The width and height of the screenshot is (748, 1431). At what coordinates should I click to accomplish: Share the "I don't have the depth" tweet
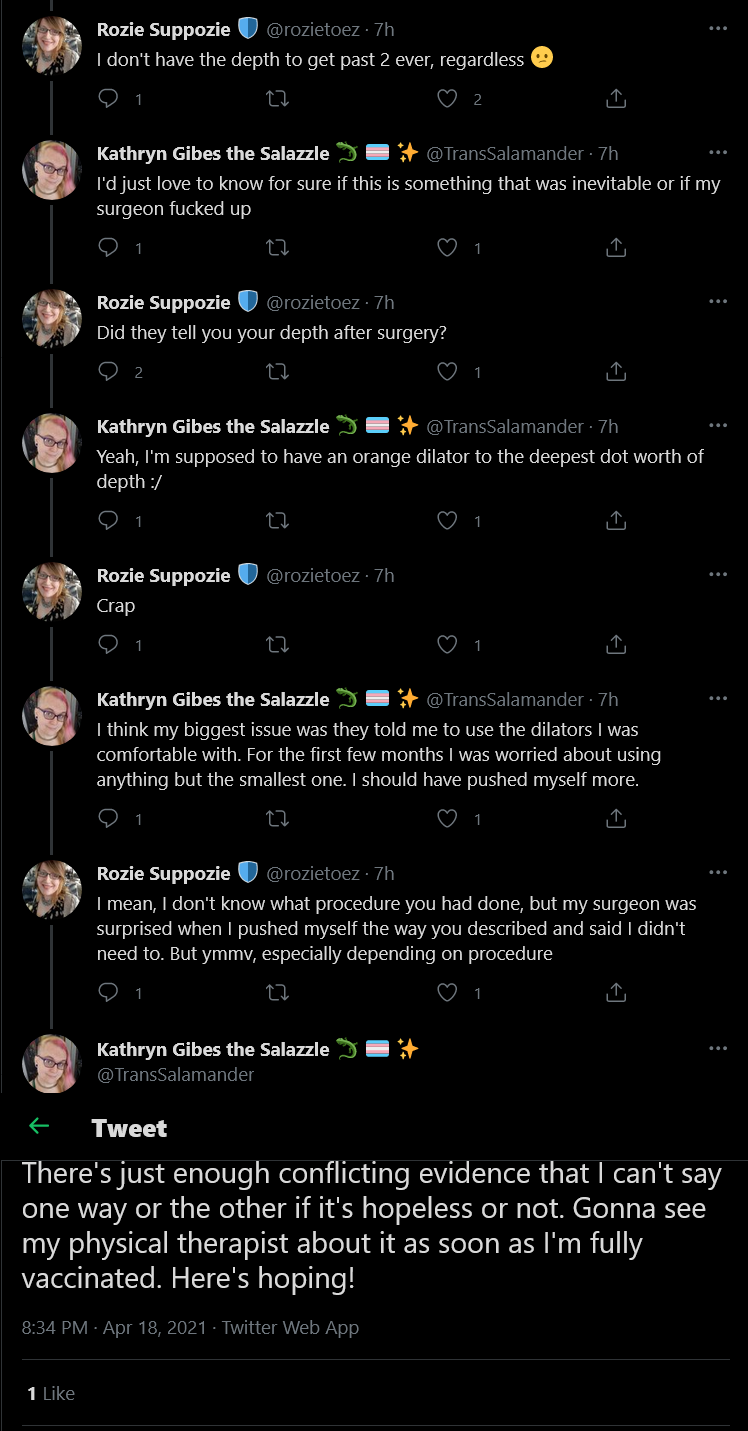617,99
